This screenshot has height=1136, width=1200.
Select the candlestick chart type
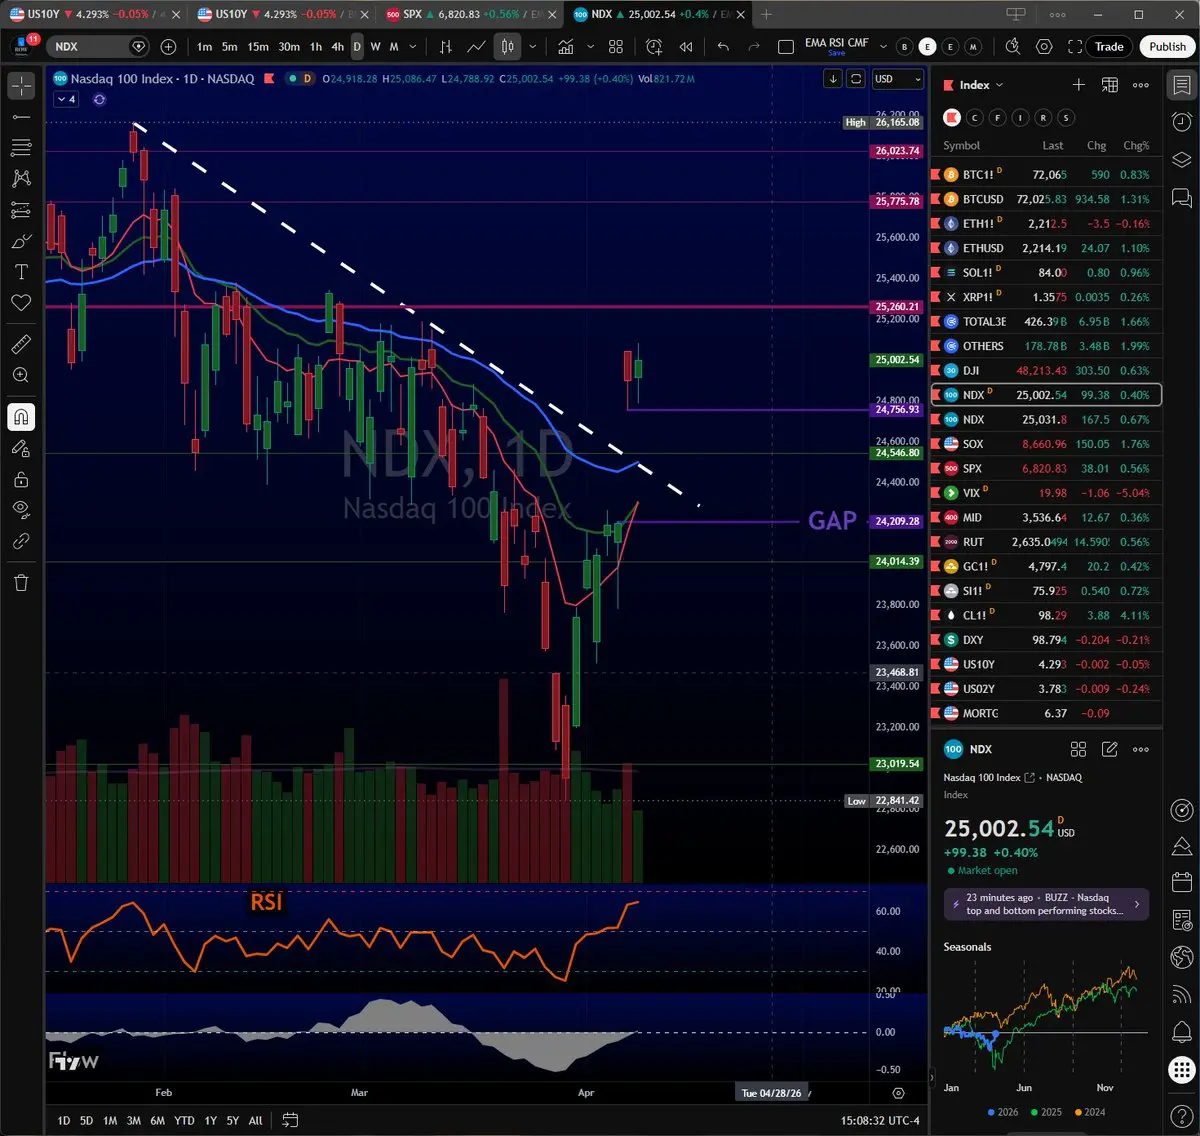point(507,47)
